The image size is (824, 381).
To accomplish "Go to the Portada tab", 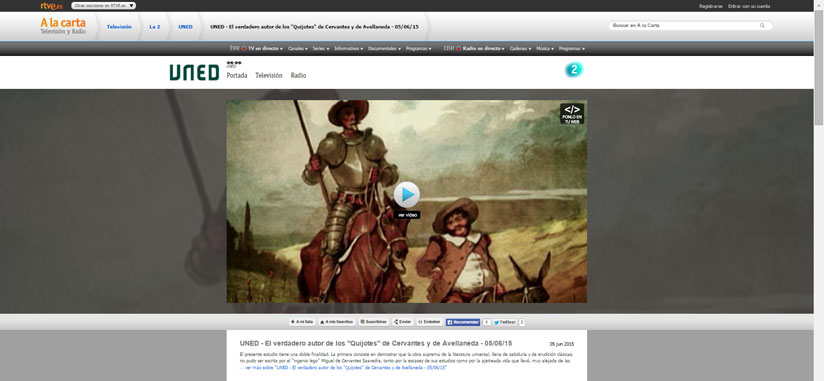I will [237, 76].
